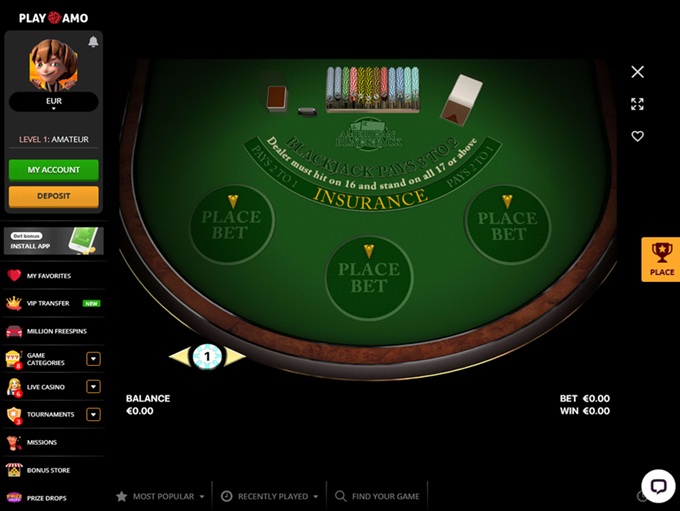Image resolution: width=680 pixels, height=511 pixels.
Task: Expand the Live Casino section
Action: point(93,387)
